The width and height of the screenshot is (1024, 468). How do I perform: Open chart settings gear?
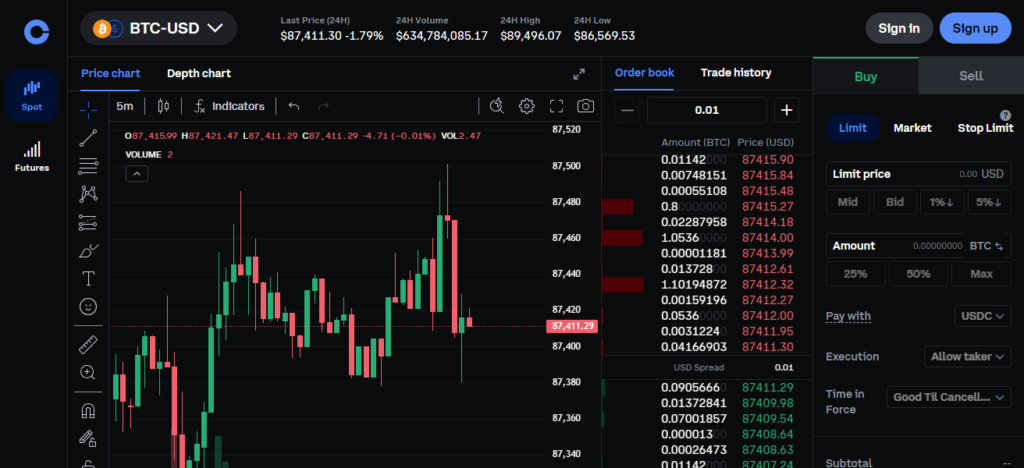[x=527, y=106]
